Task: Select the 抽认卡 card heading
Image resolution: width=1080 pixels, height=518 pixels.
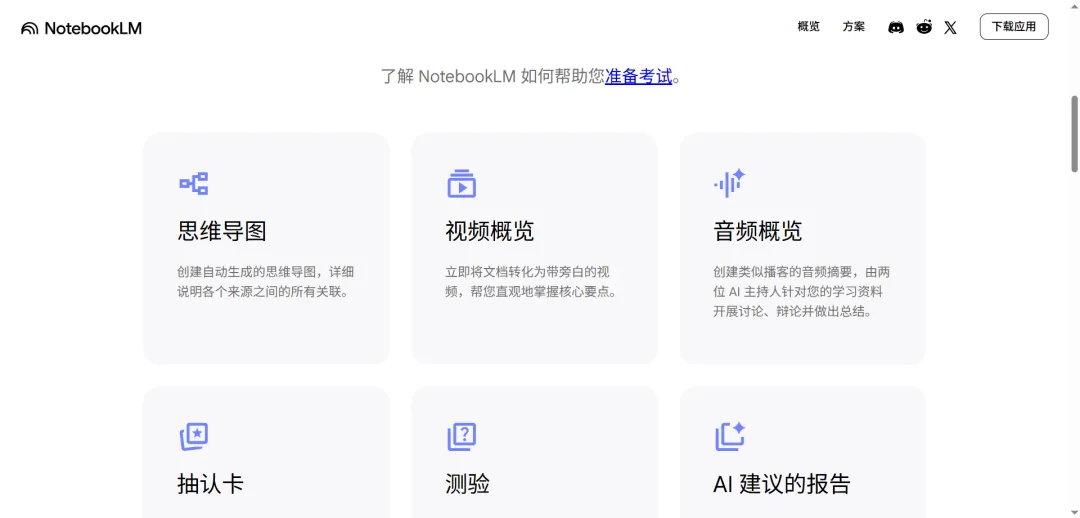Action: 211,484
